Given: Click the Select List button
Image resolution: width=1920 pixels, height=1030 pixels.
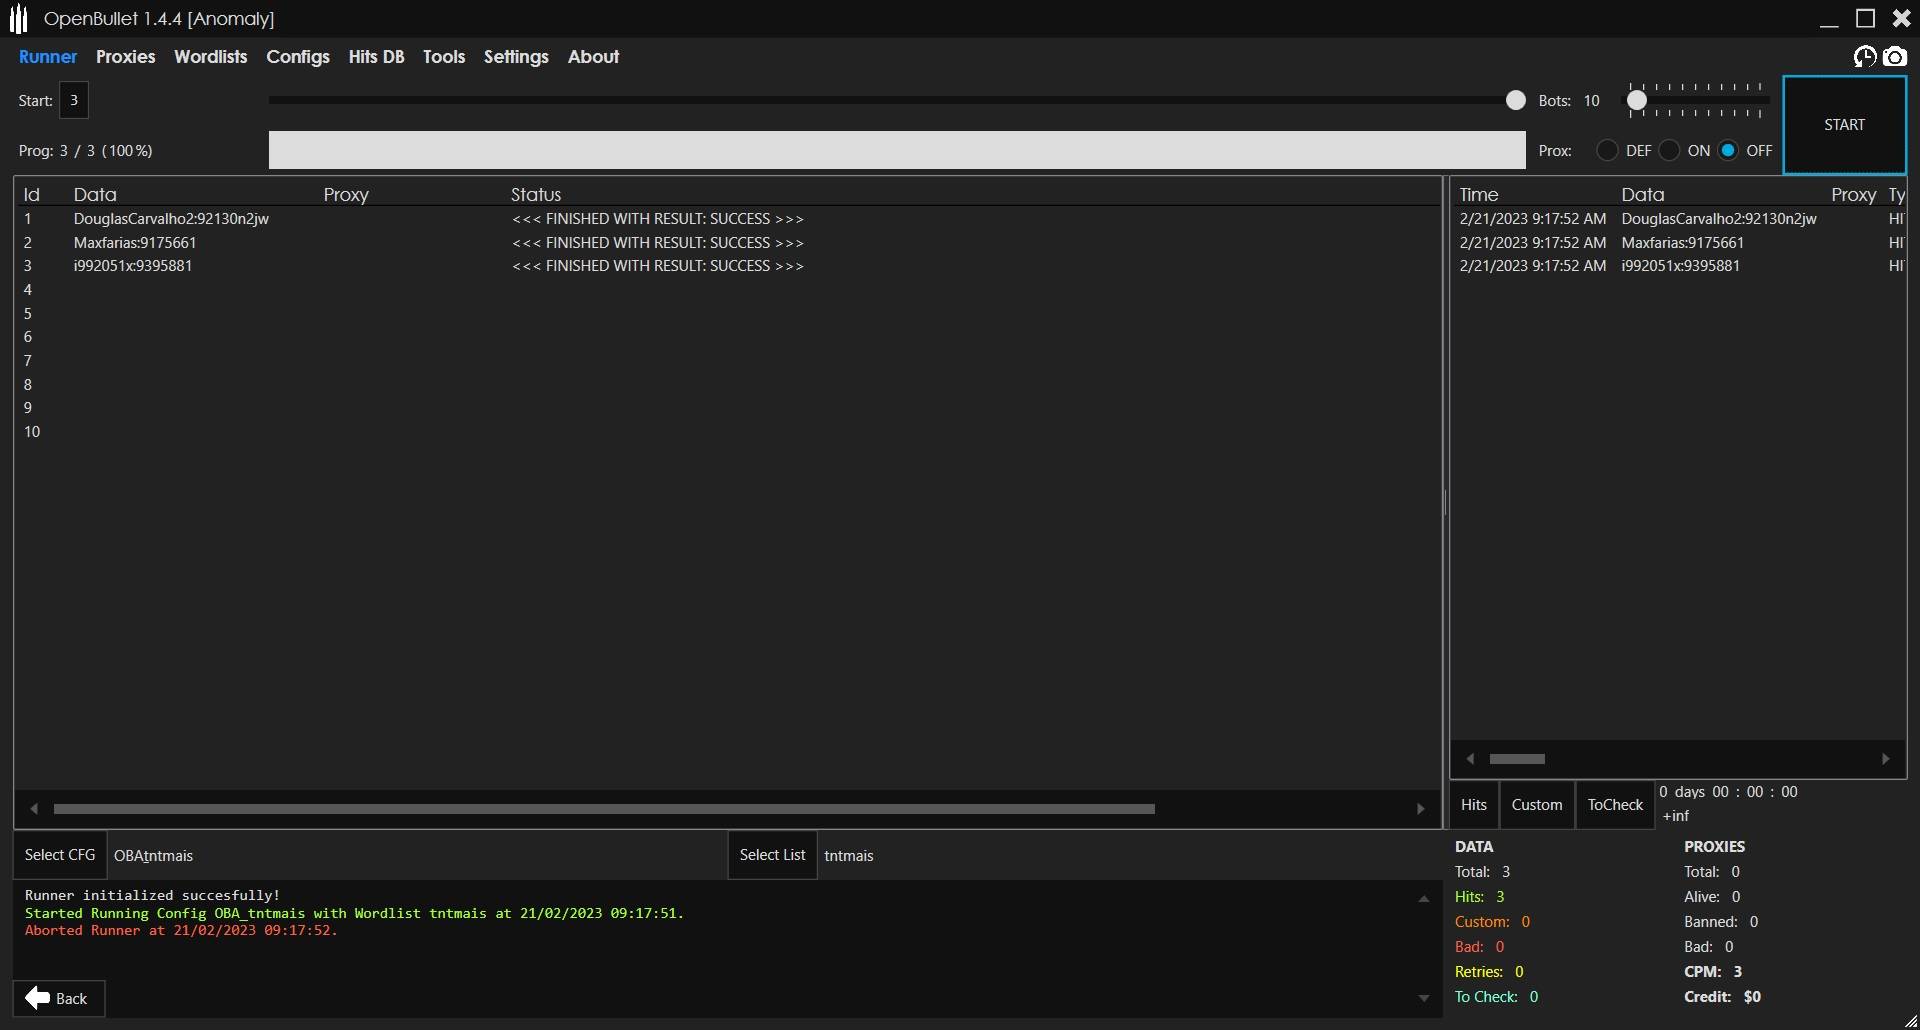Looking at the screenshot, I should [x=772, y=855].
